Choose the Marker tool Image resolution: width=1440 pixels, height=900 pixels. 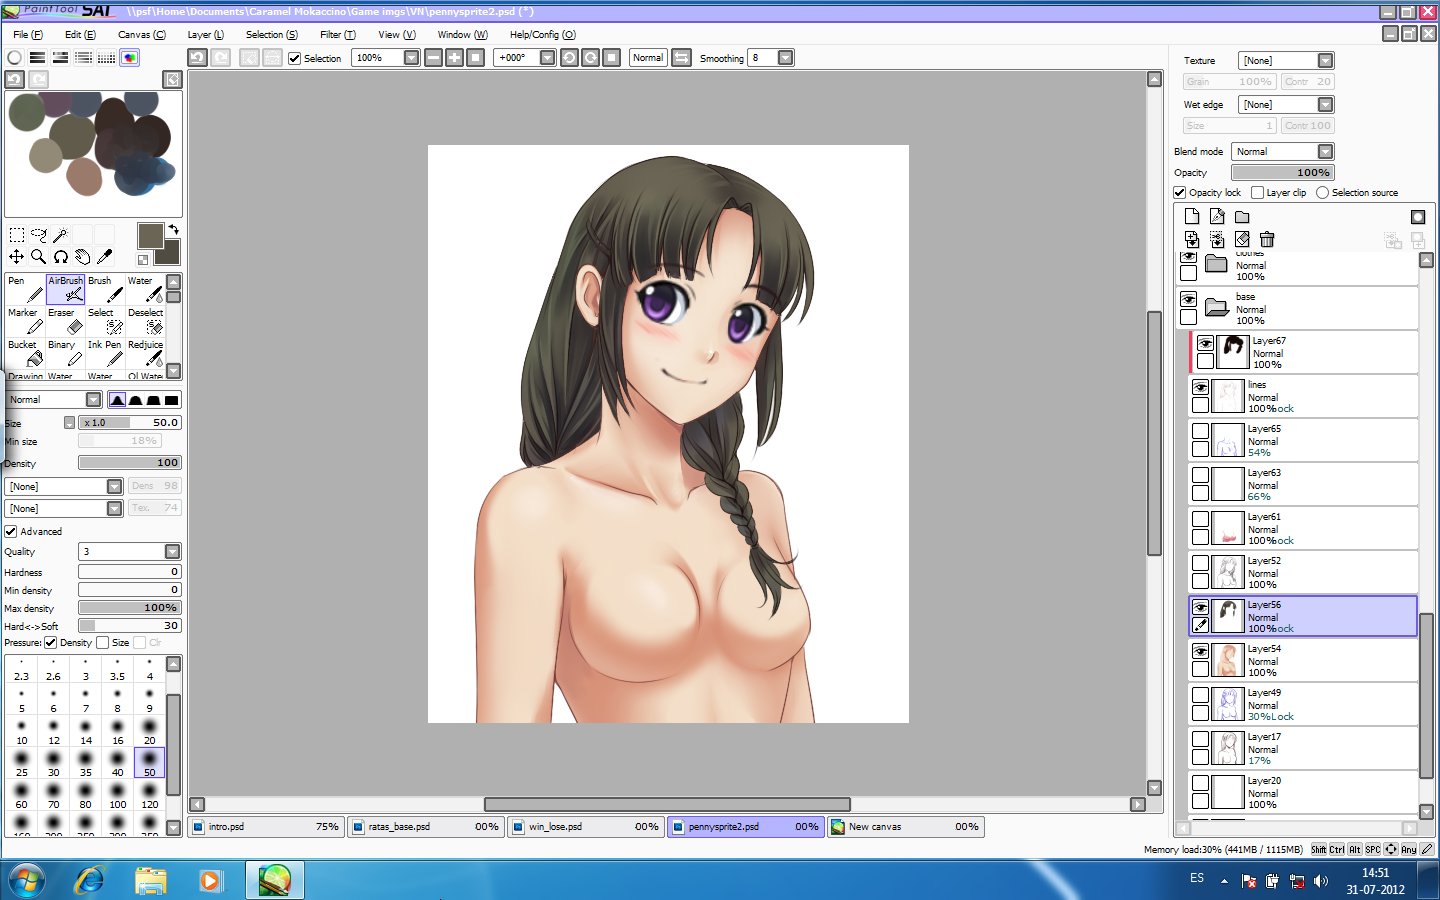(25, 321)
